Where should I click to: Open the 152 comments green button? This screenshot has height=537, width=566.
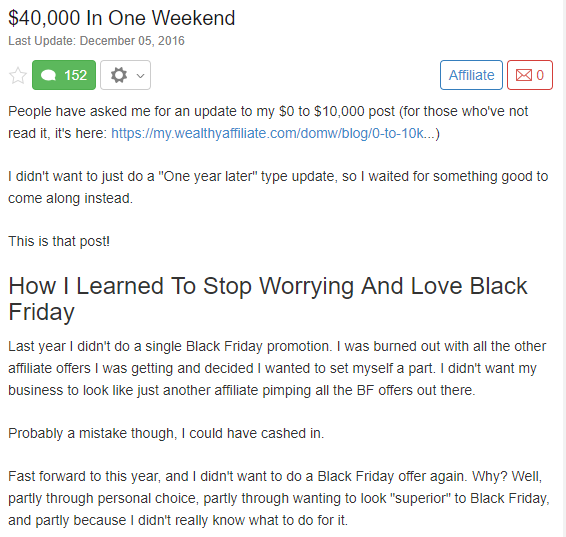(64, 75)
